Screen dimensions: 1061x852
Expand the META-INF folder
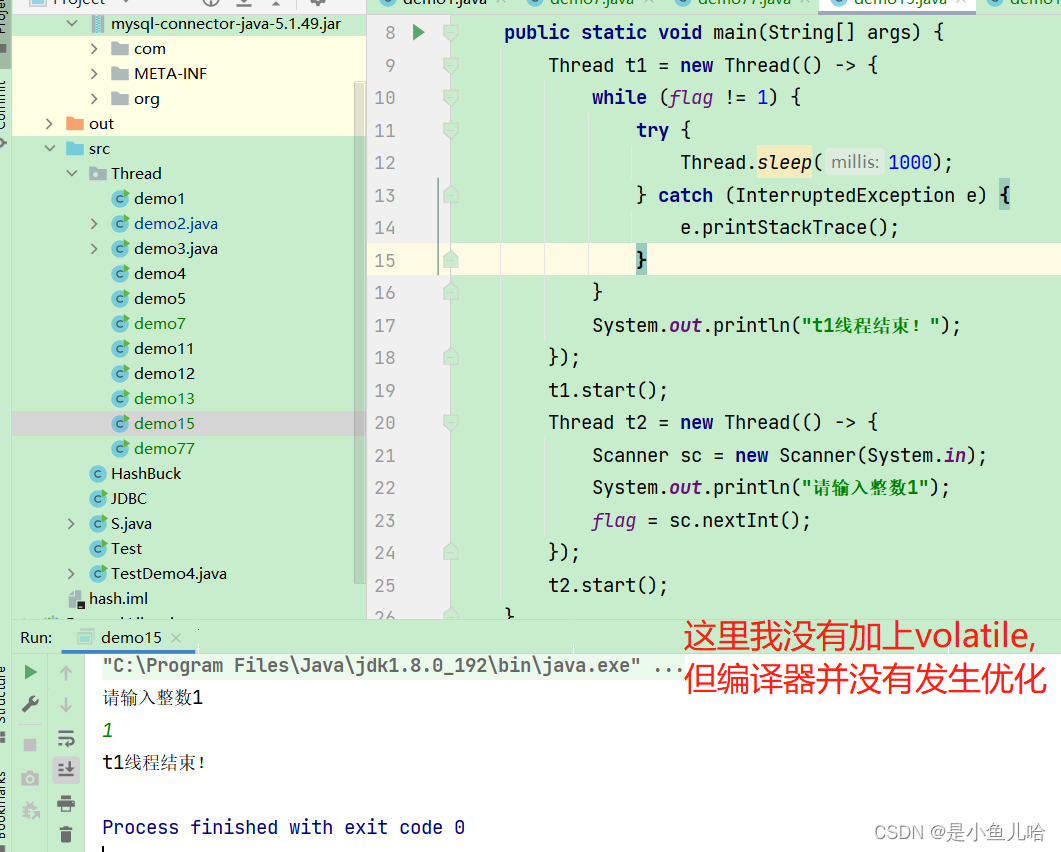94,73
